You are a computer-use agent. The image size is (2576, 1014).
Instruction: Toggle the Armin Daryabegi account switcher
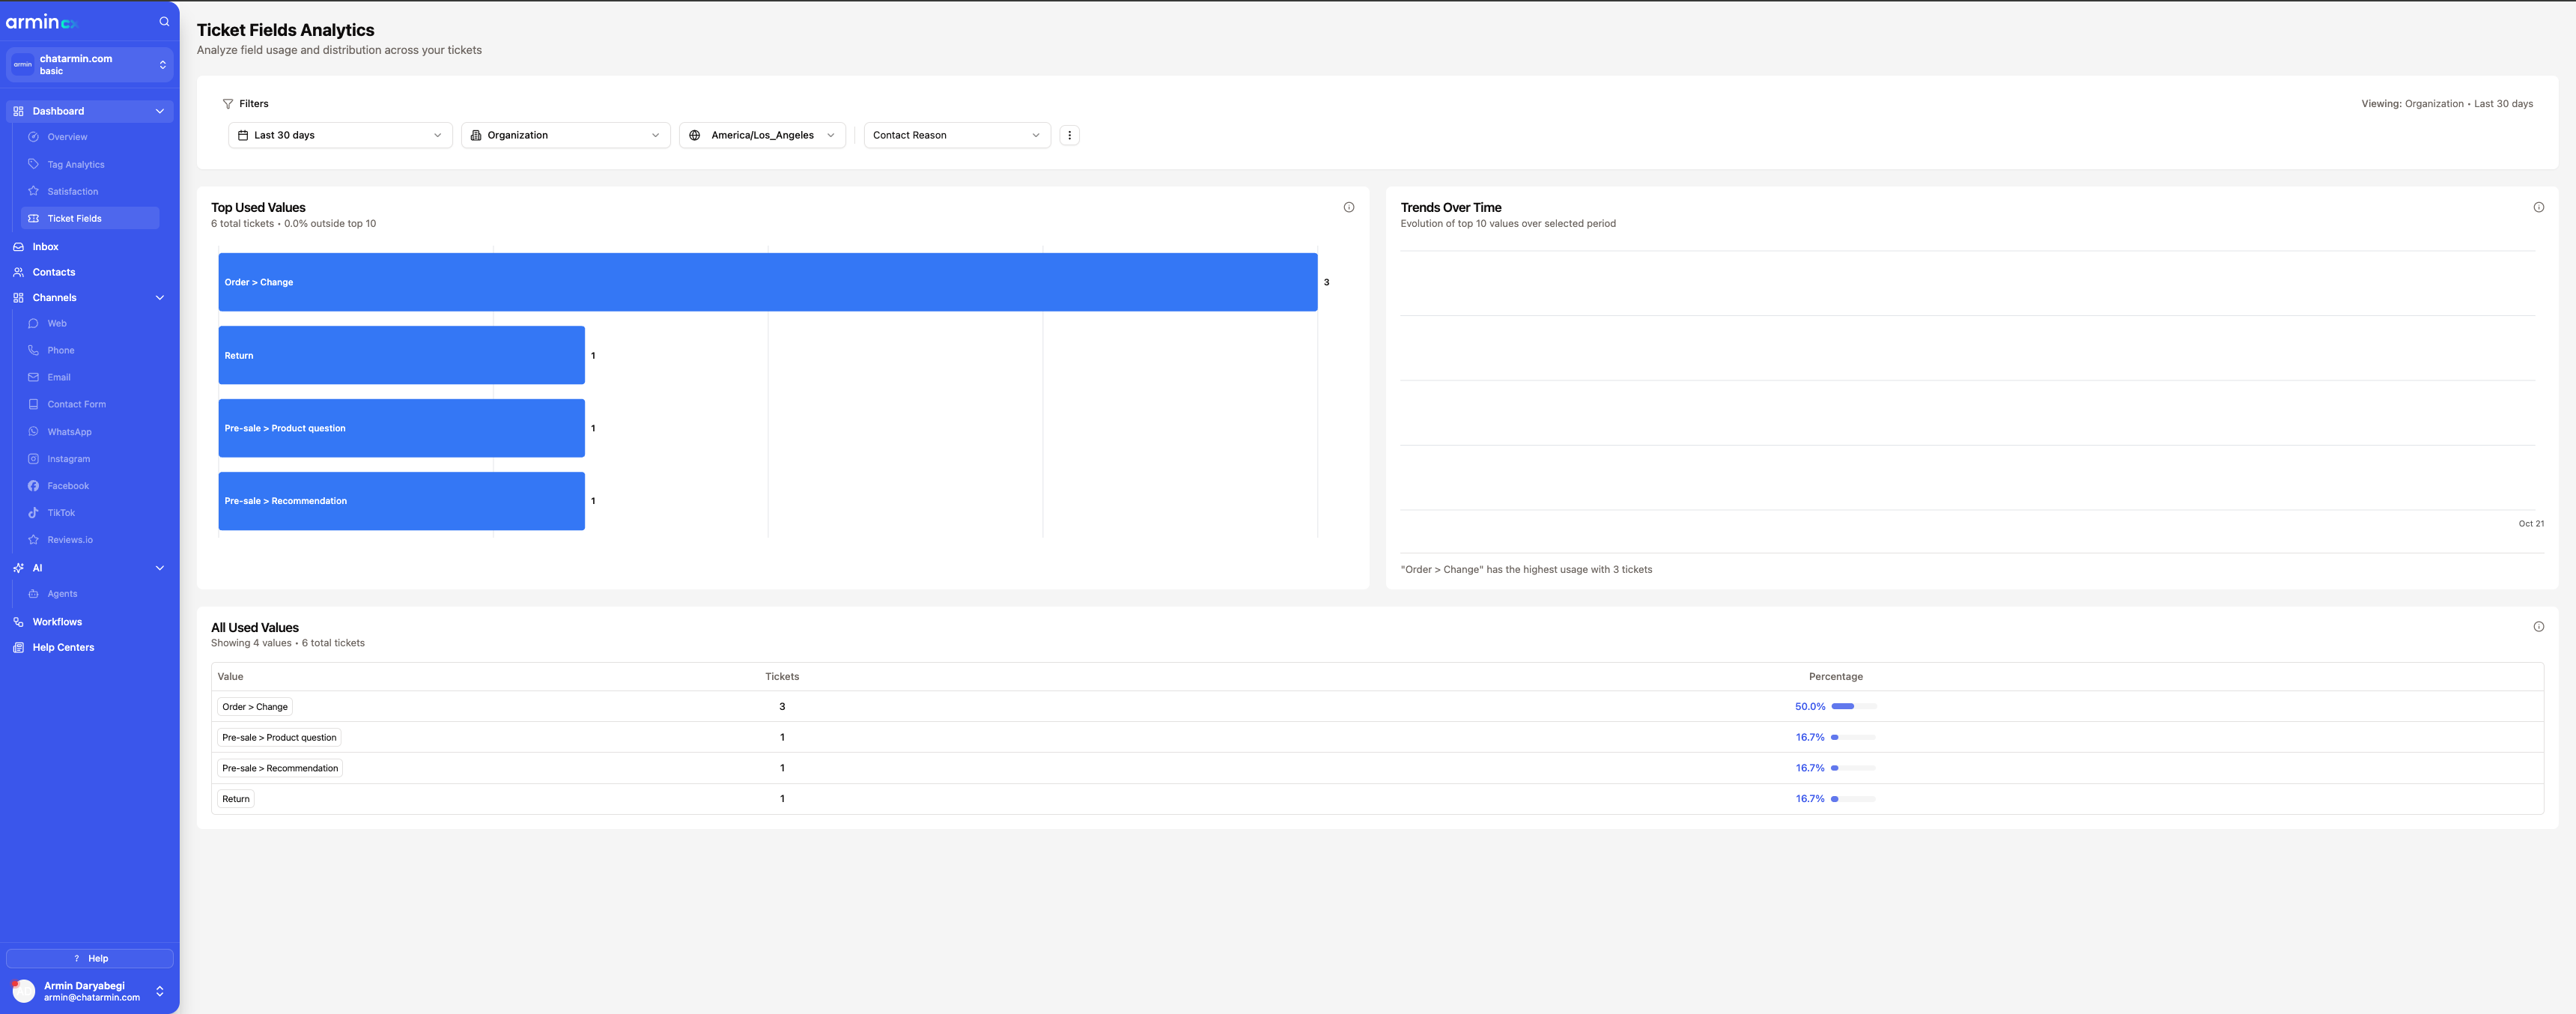(160, 991)
